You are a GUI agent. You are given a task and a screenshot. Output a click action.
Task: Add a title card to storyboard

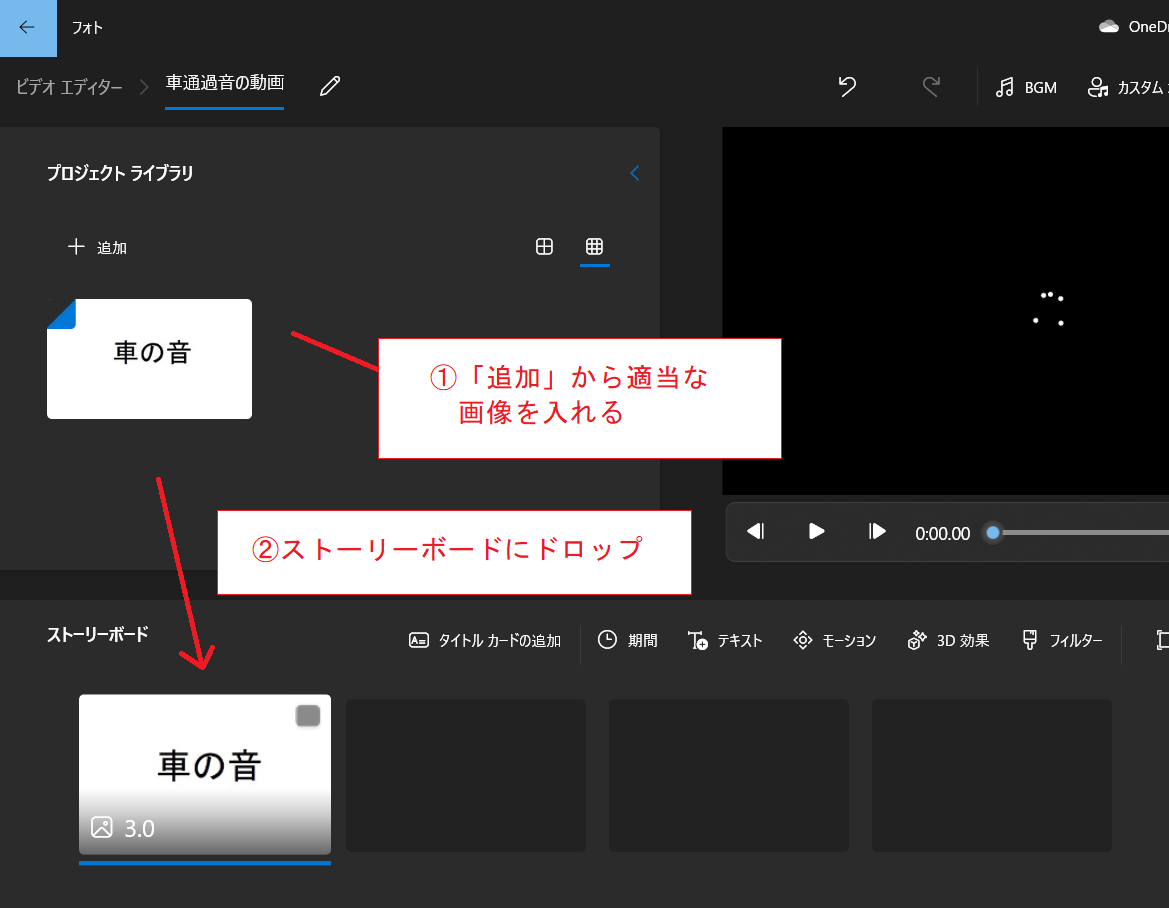pos(485,640)
